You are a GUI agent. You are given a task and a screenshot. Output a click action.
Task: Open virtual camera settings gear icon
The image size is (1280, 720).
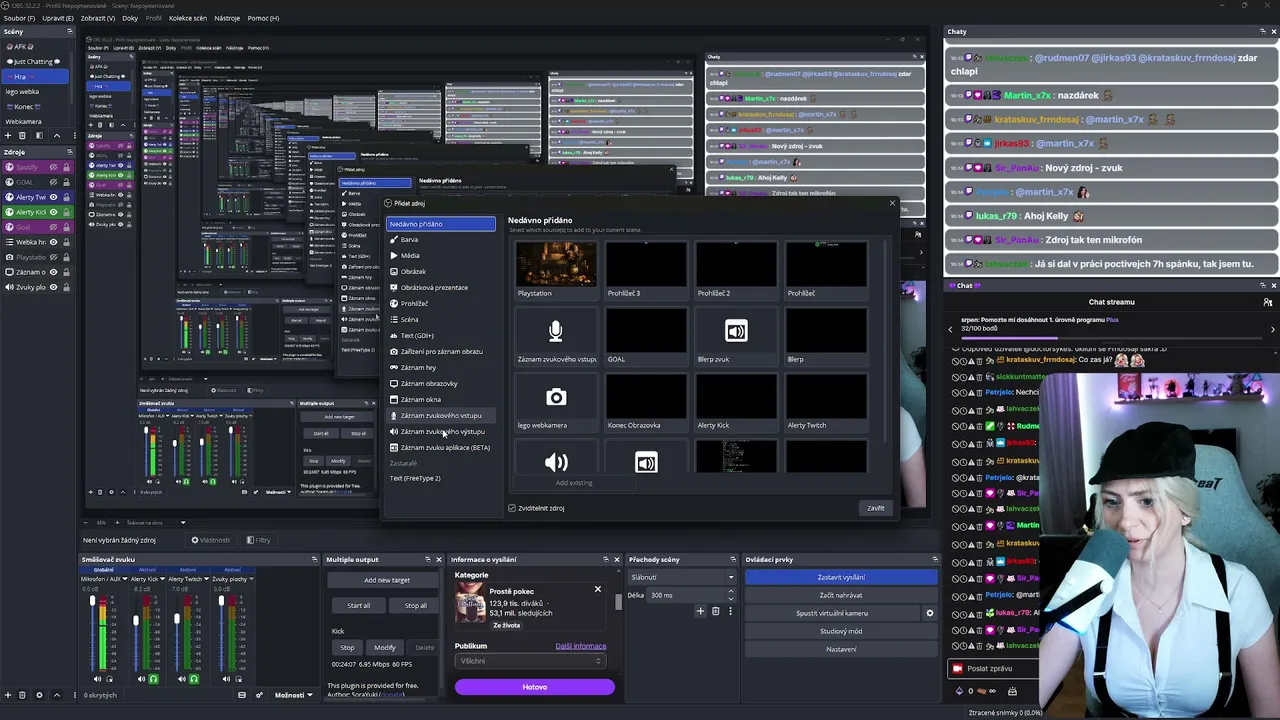pyautogui.click(x=929, y=613)
